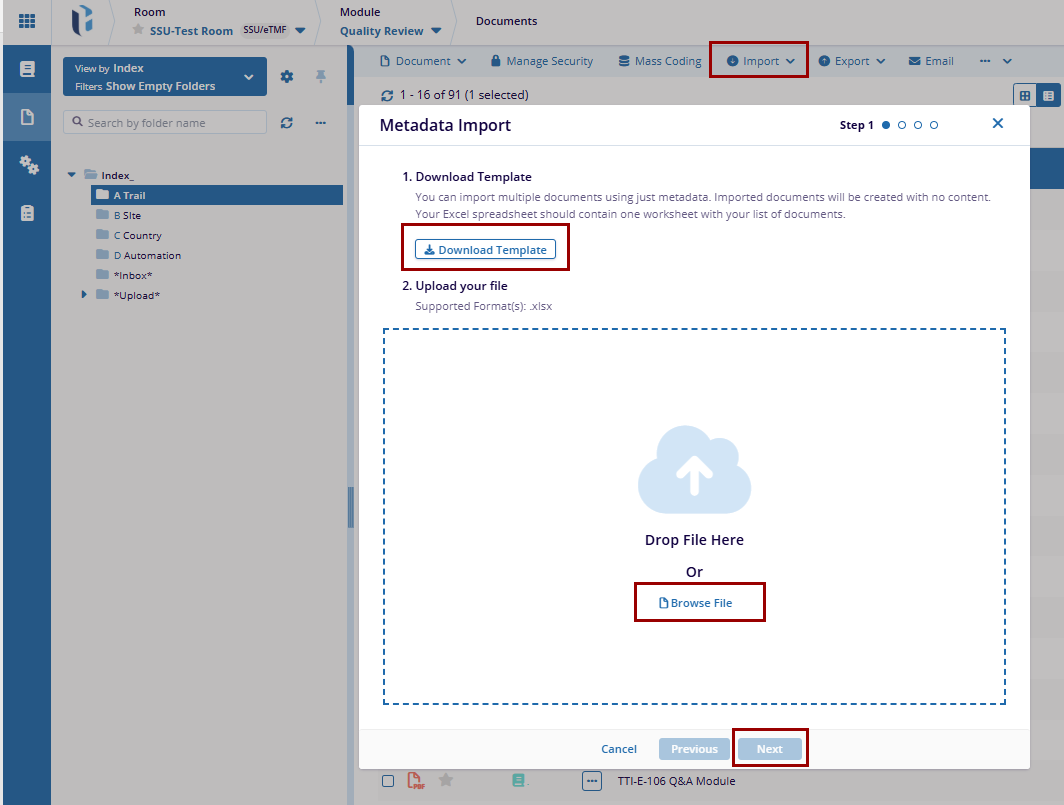Collapse the Index_ root folder

click(72, 175)
